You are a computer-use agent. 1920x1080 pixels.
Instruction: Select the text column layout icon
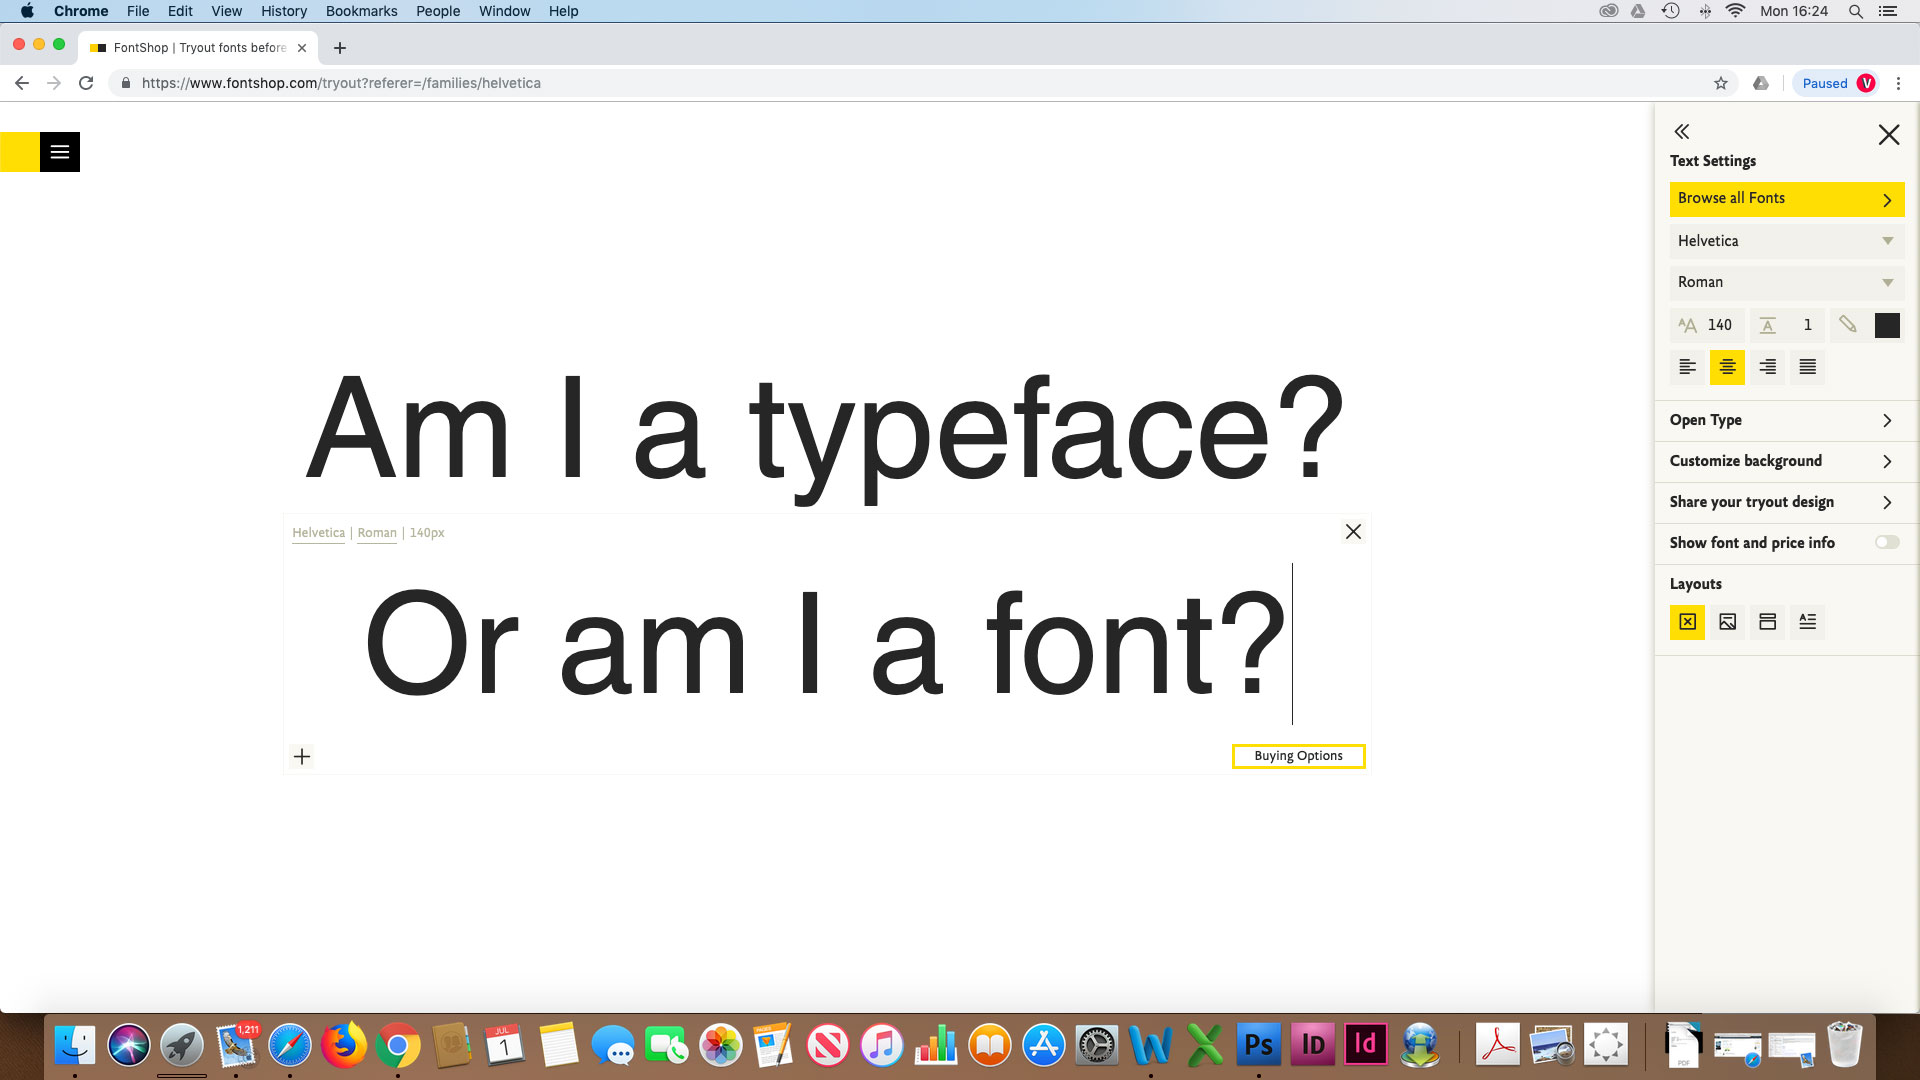pyautogui.click(x=1807, y=621)
